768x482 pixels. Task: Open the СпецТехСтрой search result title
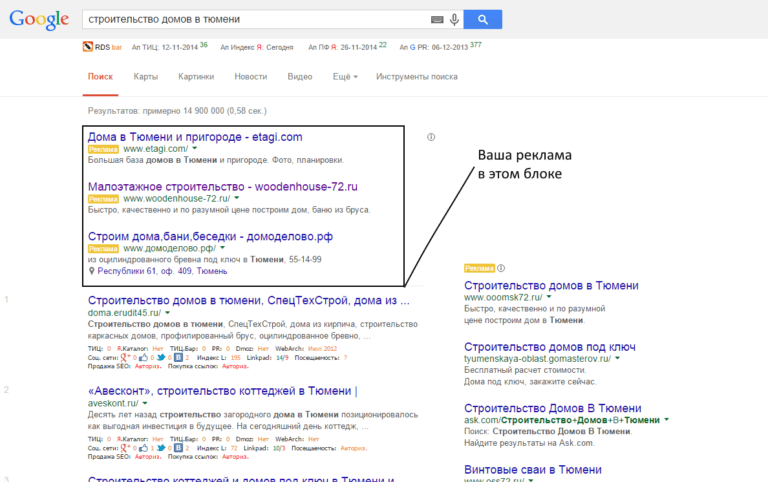pyautogui.click(x=249, y=300)
